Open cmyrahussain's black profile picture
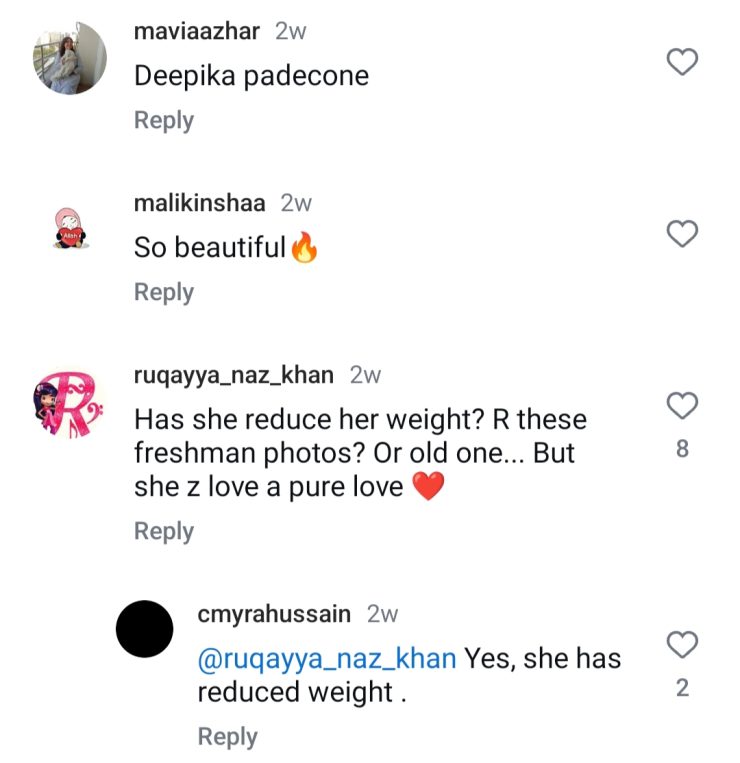Screen dimensions: 740x763 (x=145, y=629)
